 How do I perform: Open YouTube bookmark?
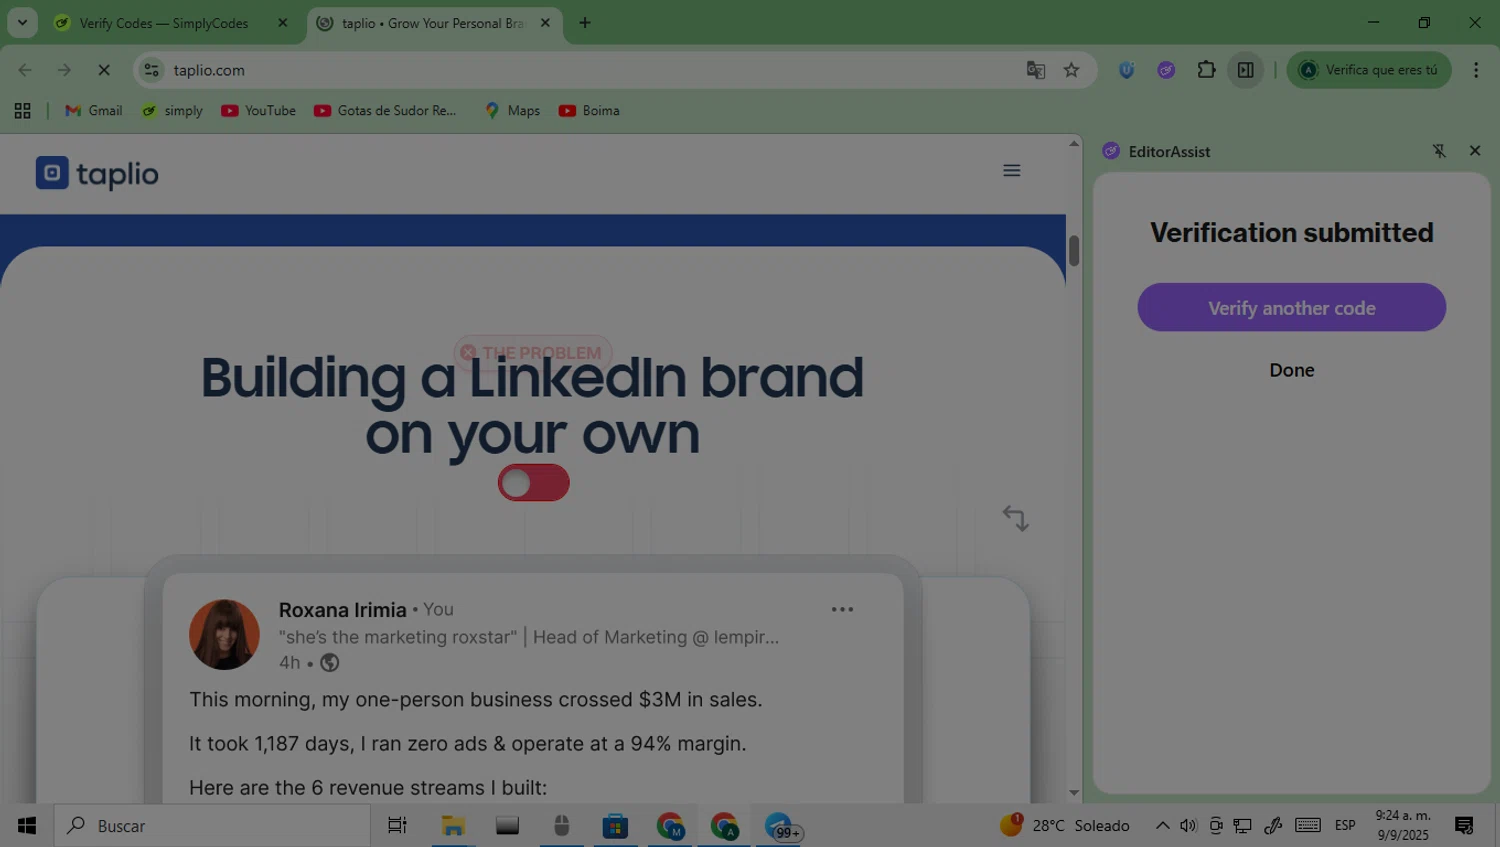point(258,111)
